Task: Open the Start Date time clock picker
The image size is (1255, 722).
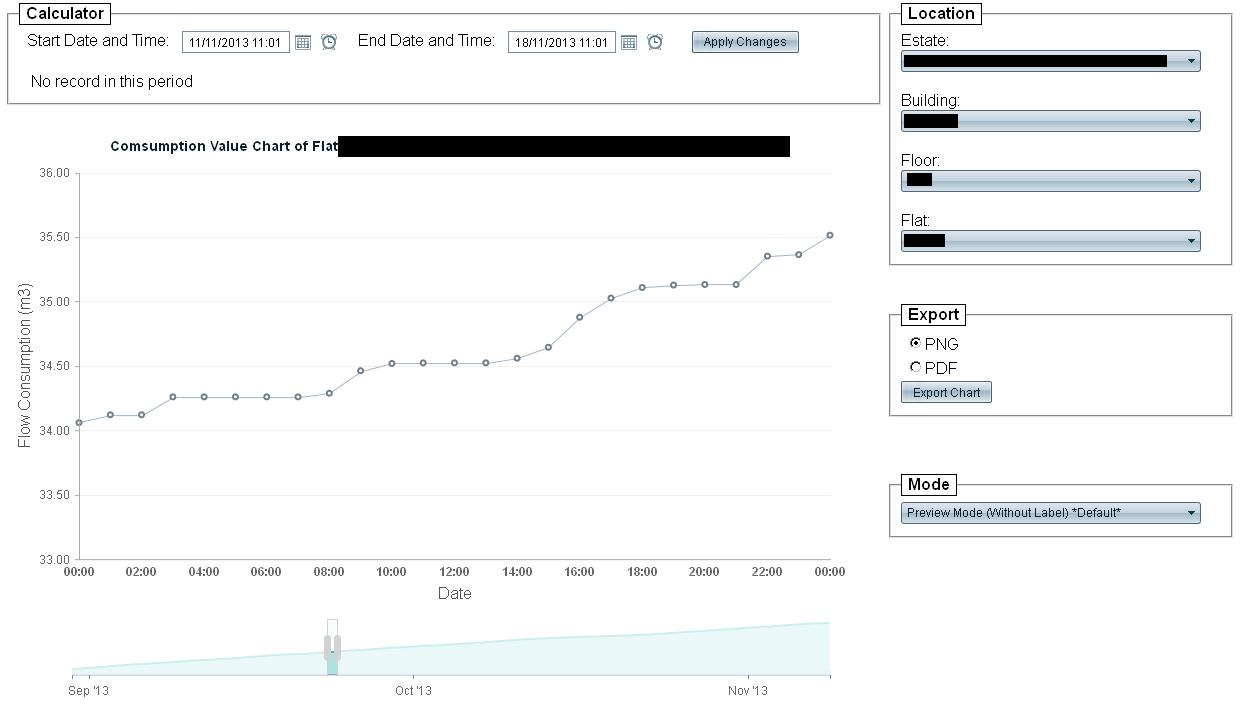Action: click(x=329, y=42)
